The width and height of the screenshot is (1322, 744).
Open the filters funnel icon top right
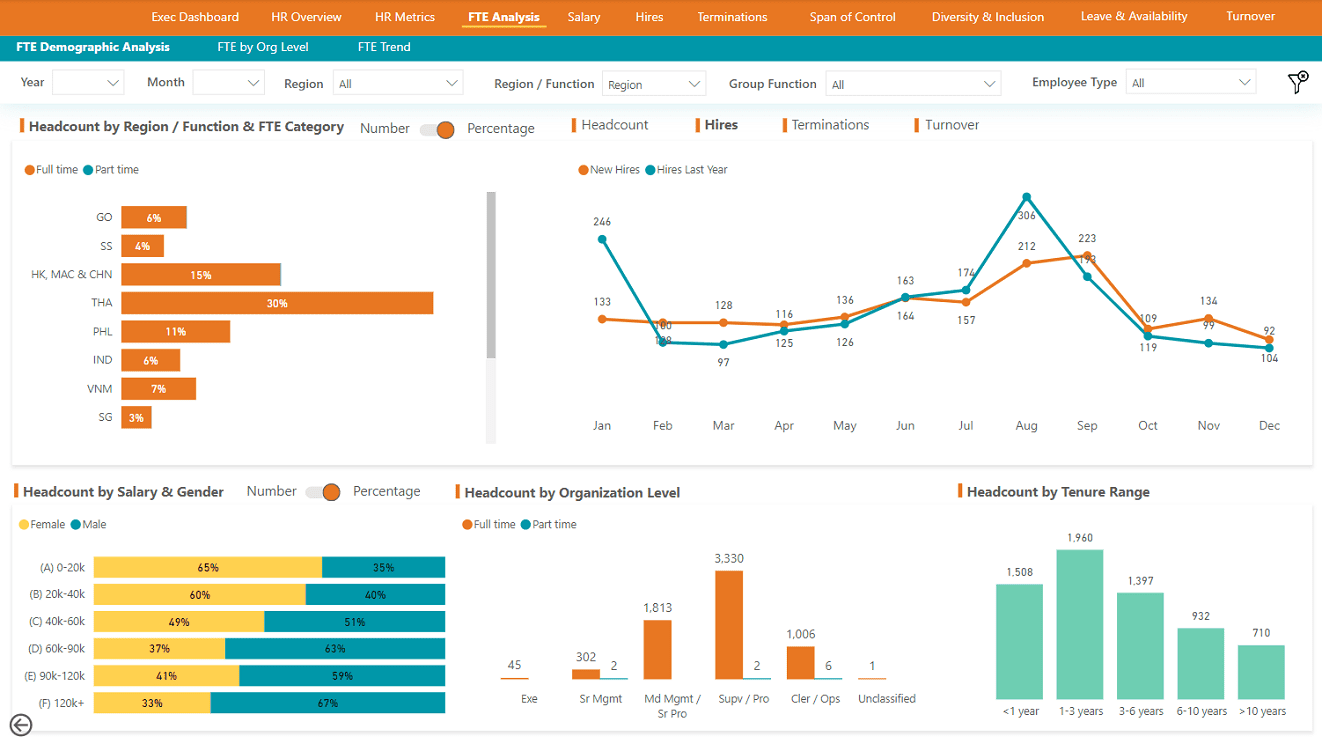[1297, 84]
